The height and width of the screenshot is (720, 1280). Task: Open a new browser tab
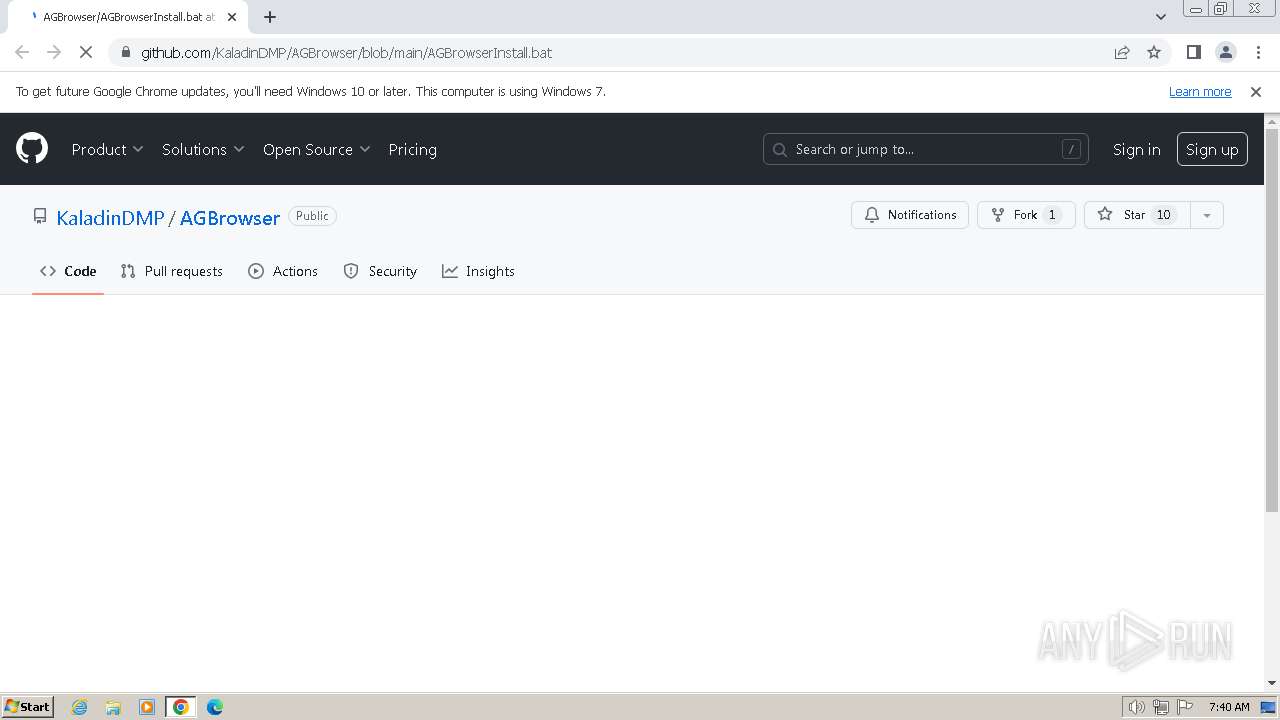point(270,17)
